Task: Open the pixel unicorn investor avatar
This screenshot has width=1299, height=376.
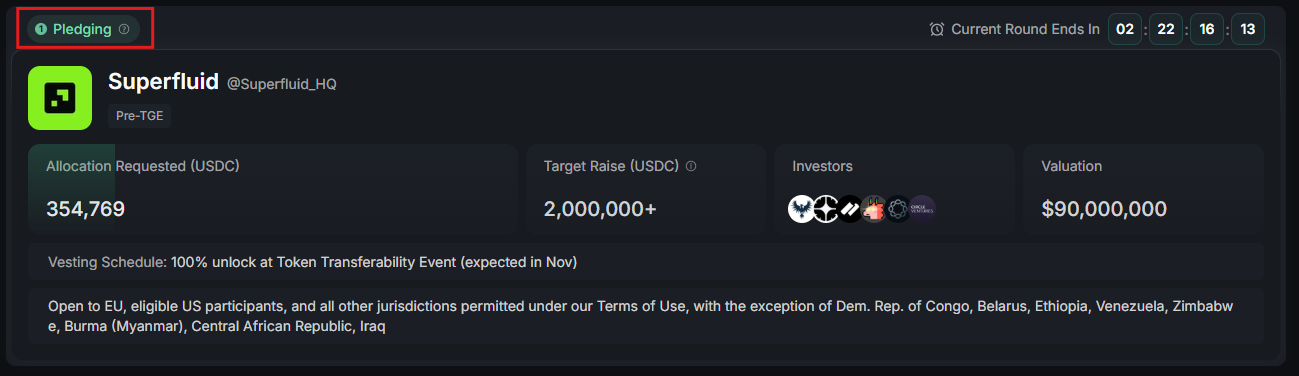Action: (x=874, y=209)
